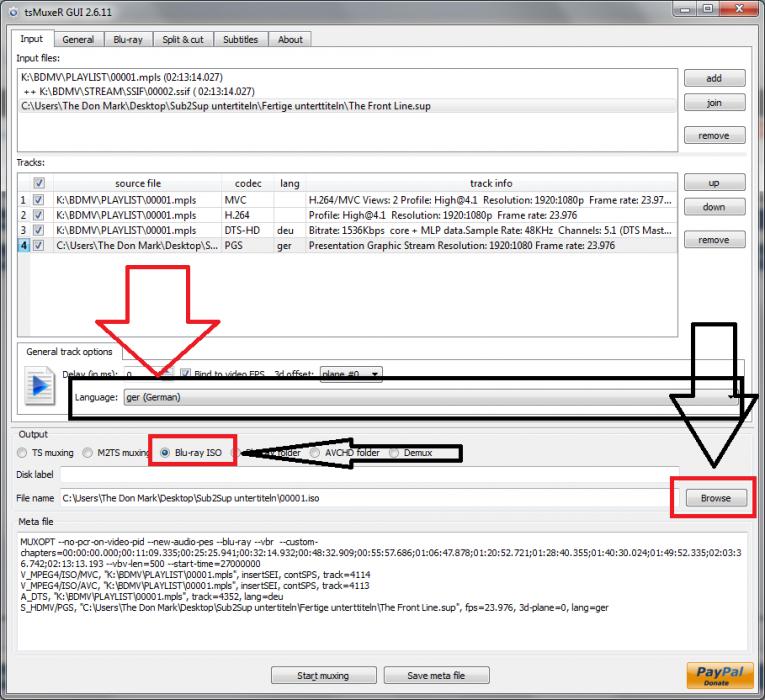Click remove button beside input files list
765x700 pixels.
coord(714,135)
